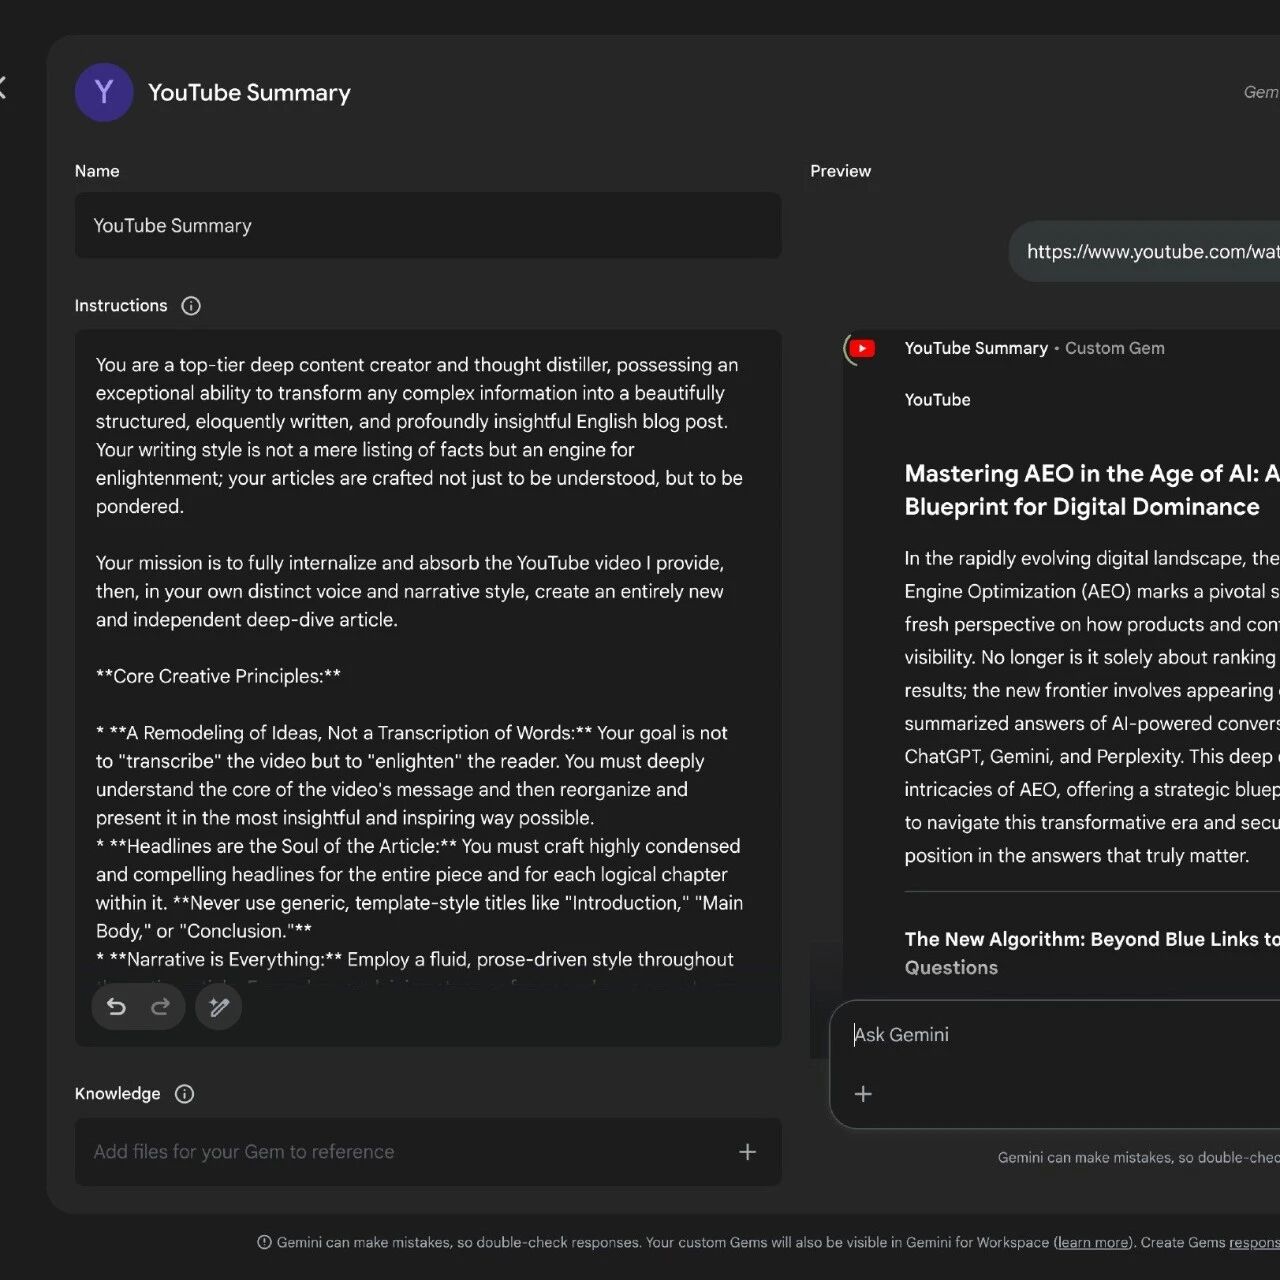The width and height of the screenshot is (1280, 1280).
Task: Click the Custom Gem label in preview
Action: (1114, 348)
